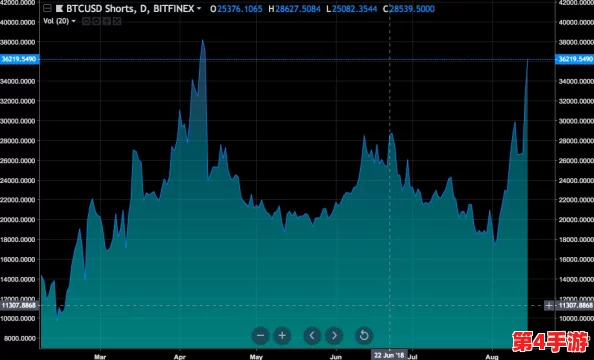Click the right crosshair label 11307.8868
This screenshot has height=360, width=594.
(x=575, y=305)
